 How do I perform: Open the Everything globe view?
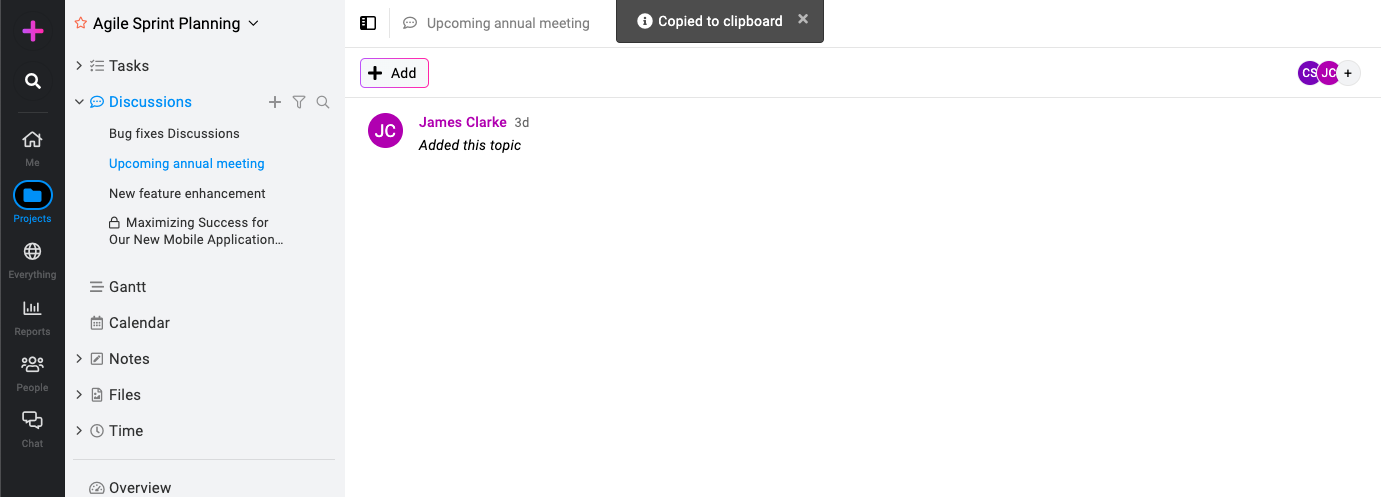click(32, 259)
